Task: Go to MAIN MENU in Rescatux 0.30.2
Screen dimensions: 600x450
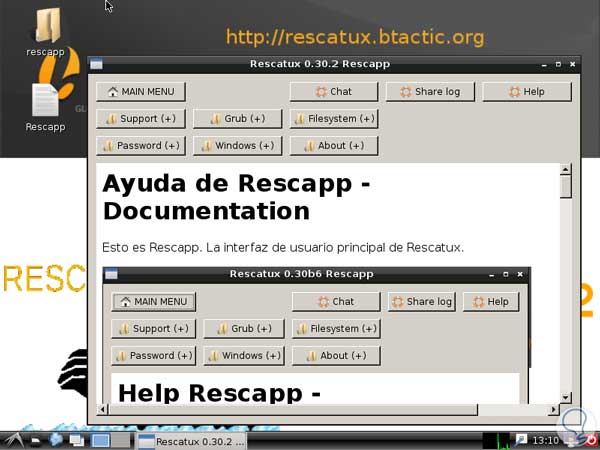Action: [x=141, y=92]
